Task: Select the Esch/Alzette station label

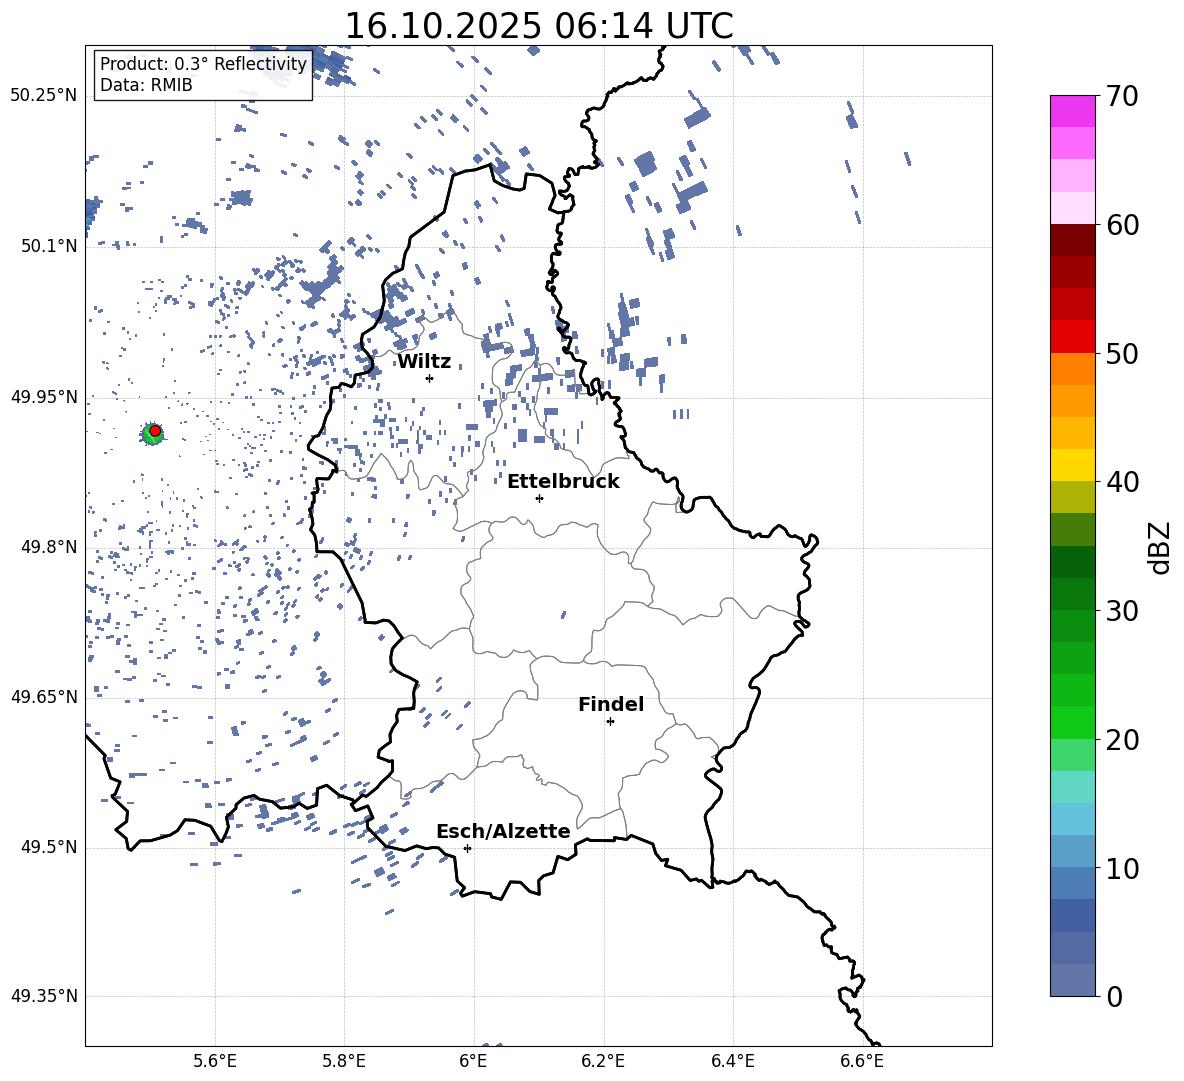Action: pyautogui.click(x=503, y=831)
